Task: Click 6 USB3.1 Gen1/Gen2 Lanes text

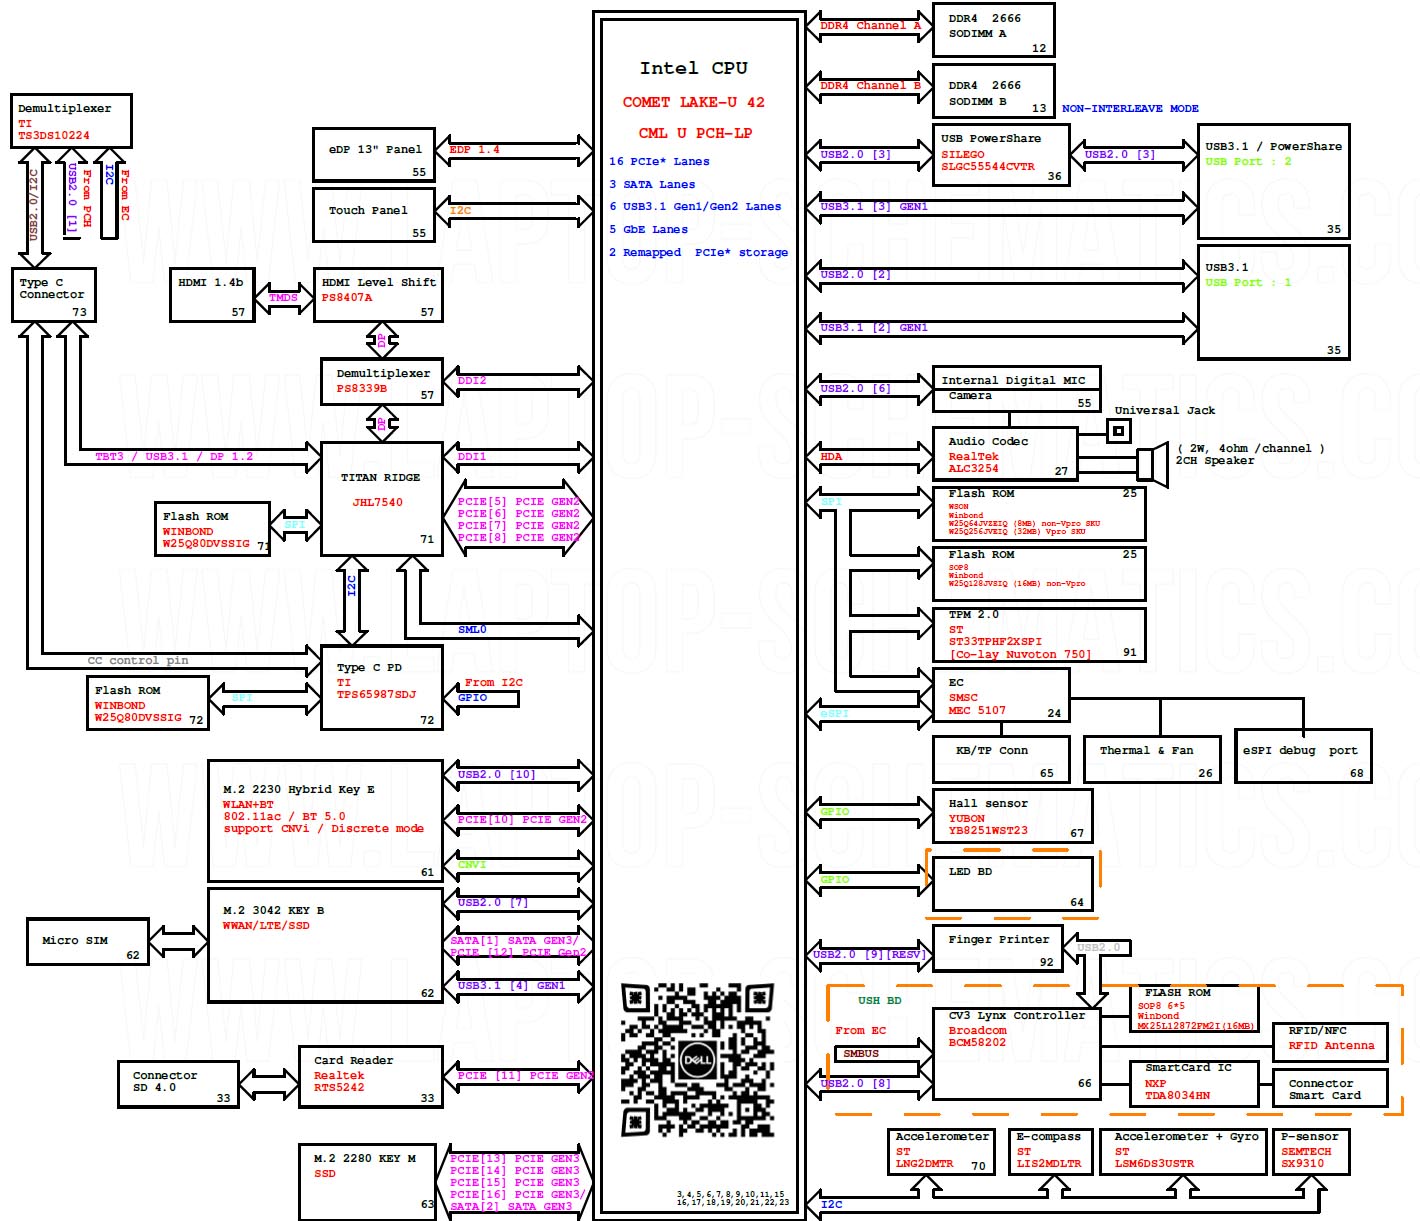Action: click(695, 207)
